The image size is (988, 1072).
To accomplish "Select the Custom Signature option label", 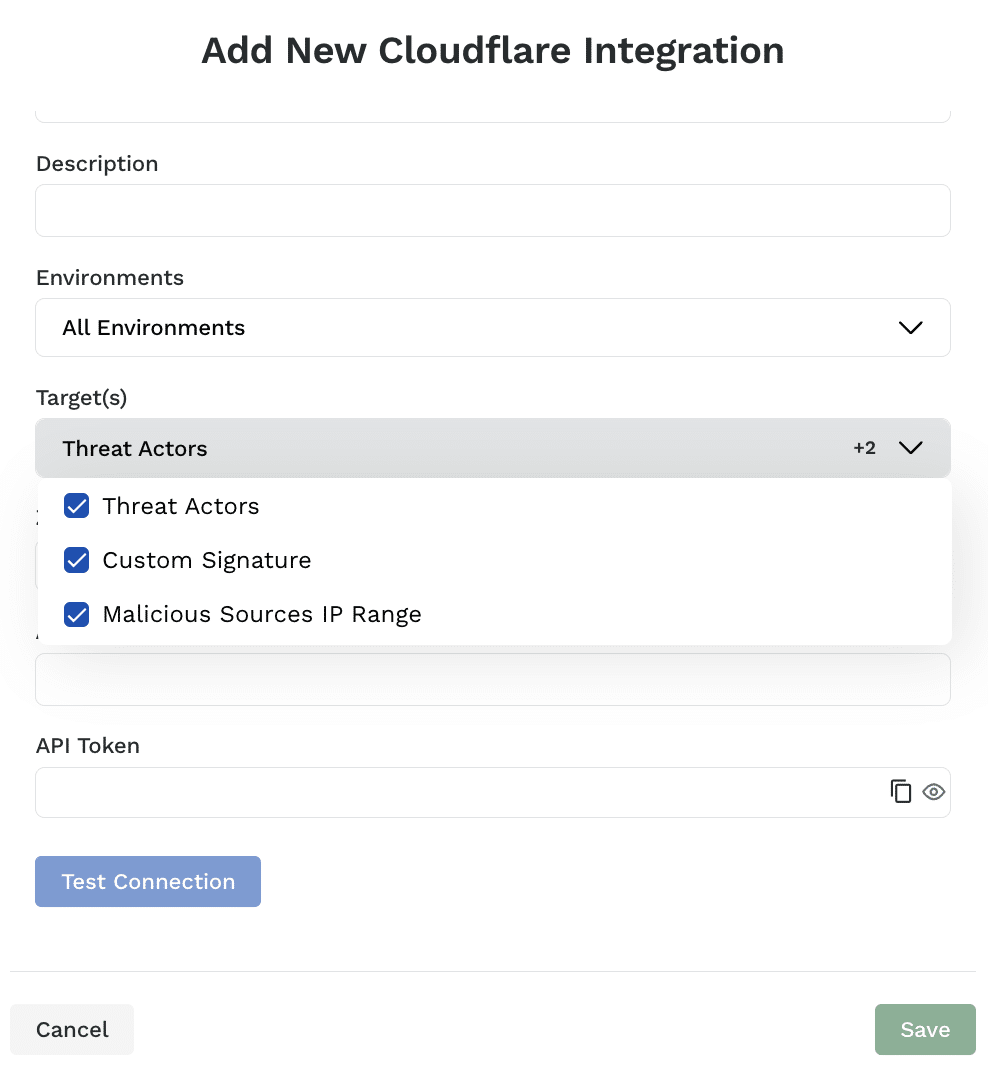I will click(x=207, y=560).
